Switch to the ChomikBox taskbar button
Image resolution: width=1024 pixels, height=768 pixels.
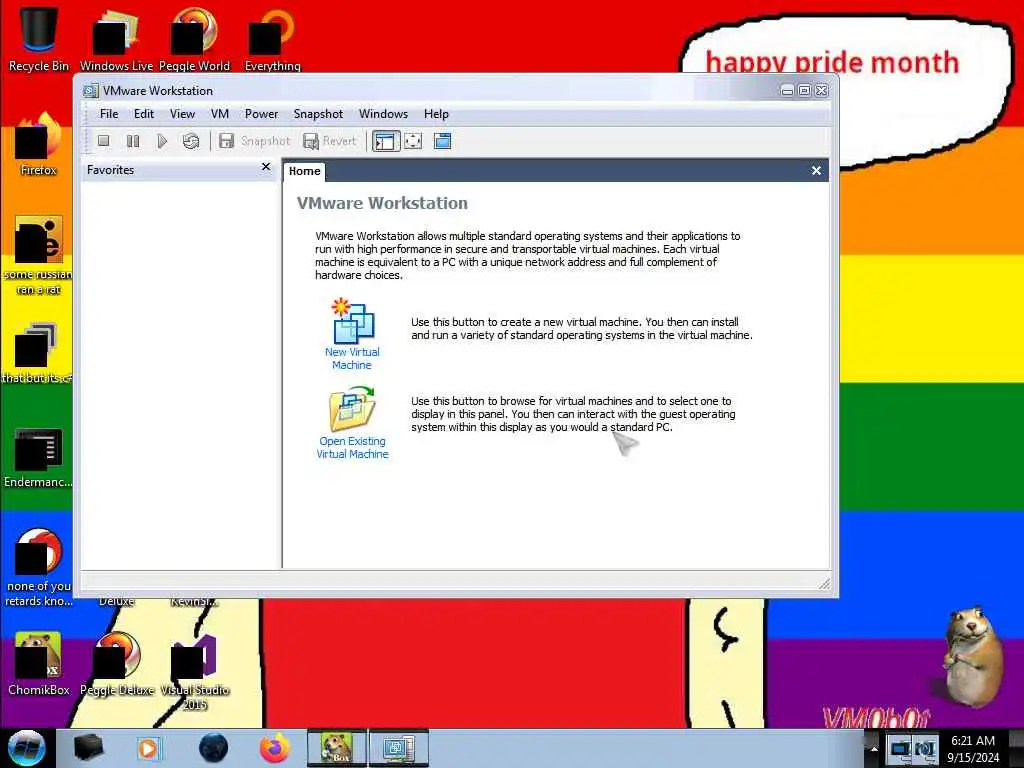(336, 748)
